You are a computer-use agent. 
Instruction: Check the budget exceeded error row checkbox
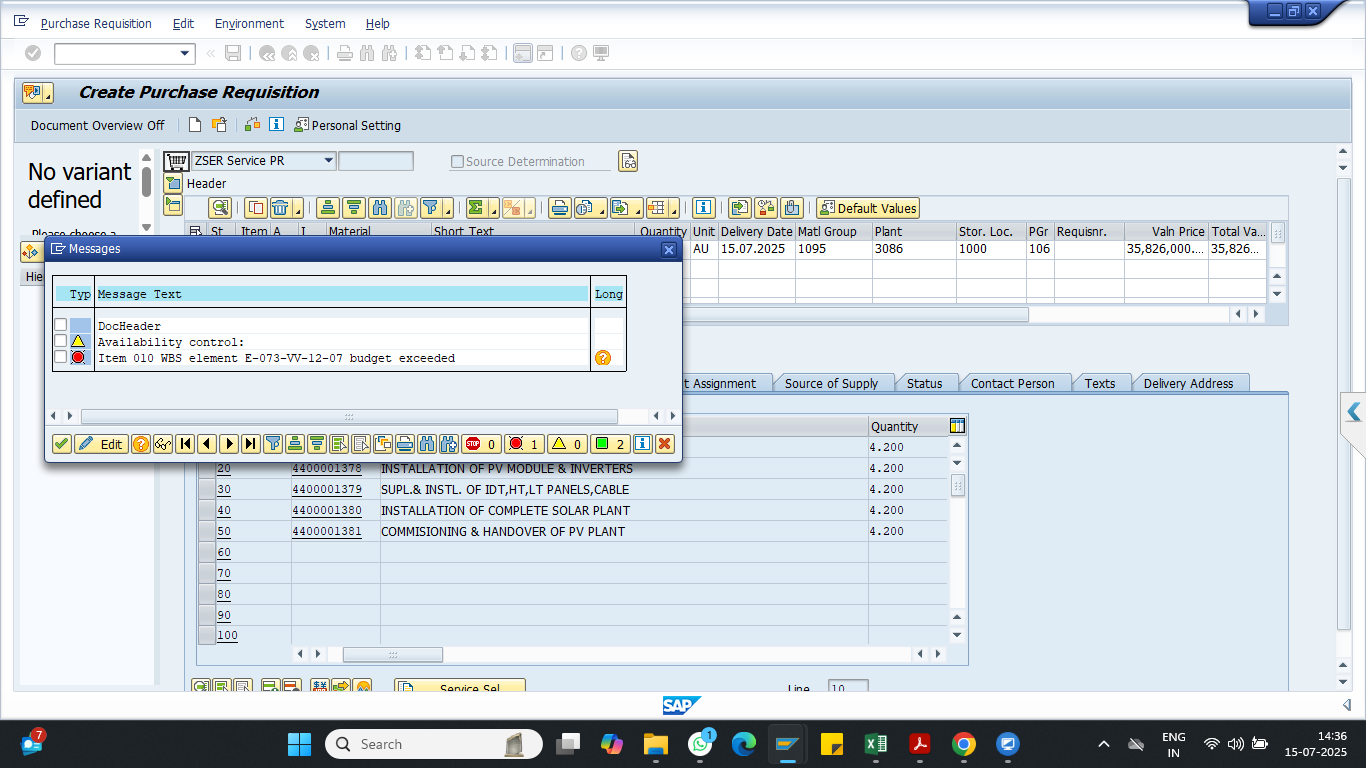pyautogui.click(x=61, y=358)
